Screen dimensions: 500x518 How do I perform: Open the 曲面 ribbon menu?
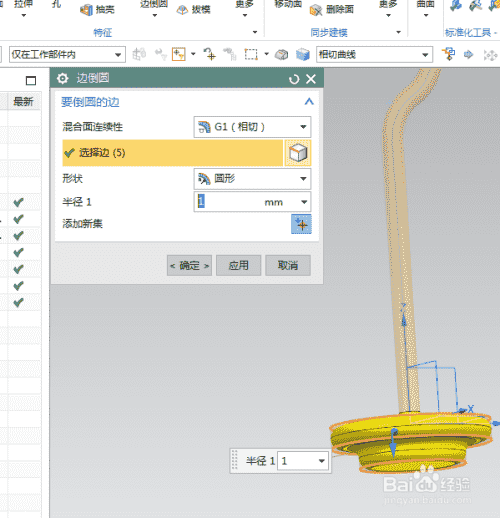click(x=426, y=9)
